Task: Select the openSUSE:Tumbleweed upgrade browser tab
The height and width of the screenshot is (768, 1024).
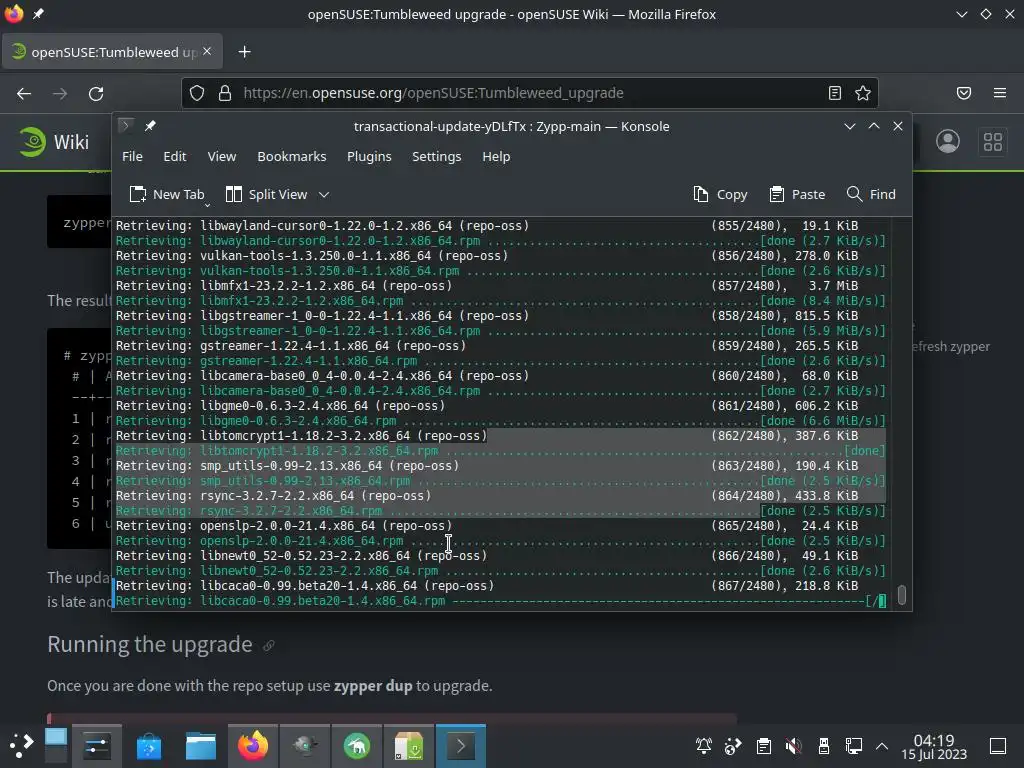Action: point(112,52)
